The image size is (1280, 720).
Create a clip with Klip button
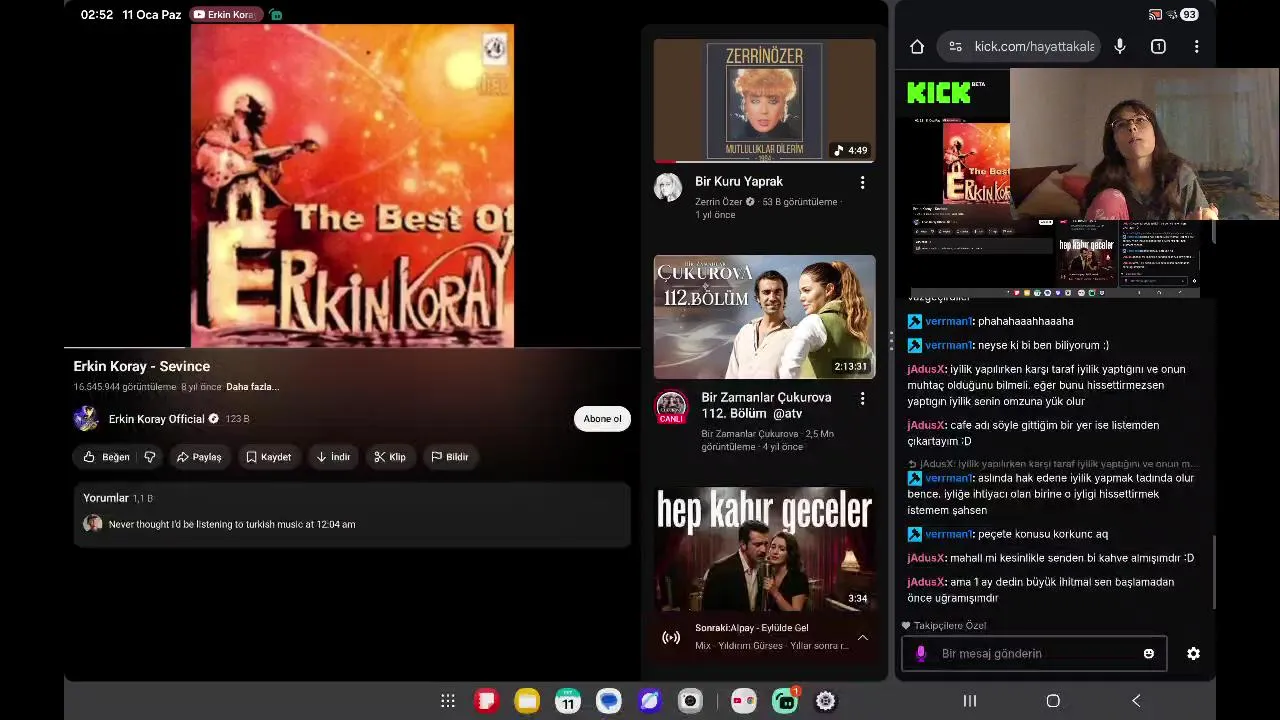pos(390,457)
